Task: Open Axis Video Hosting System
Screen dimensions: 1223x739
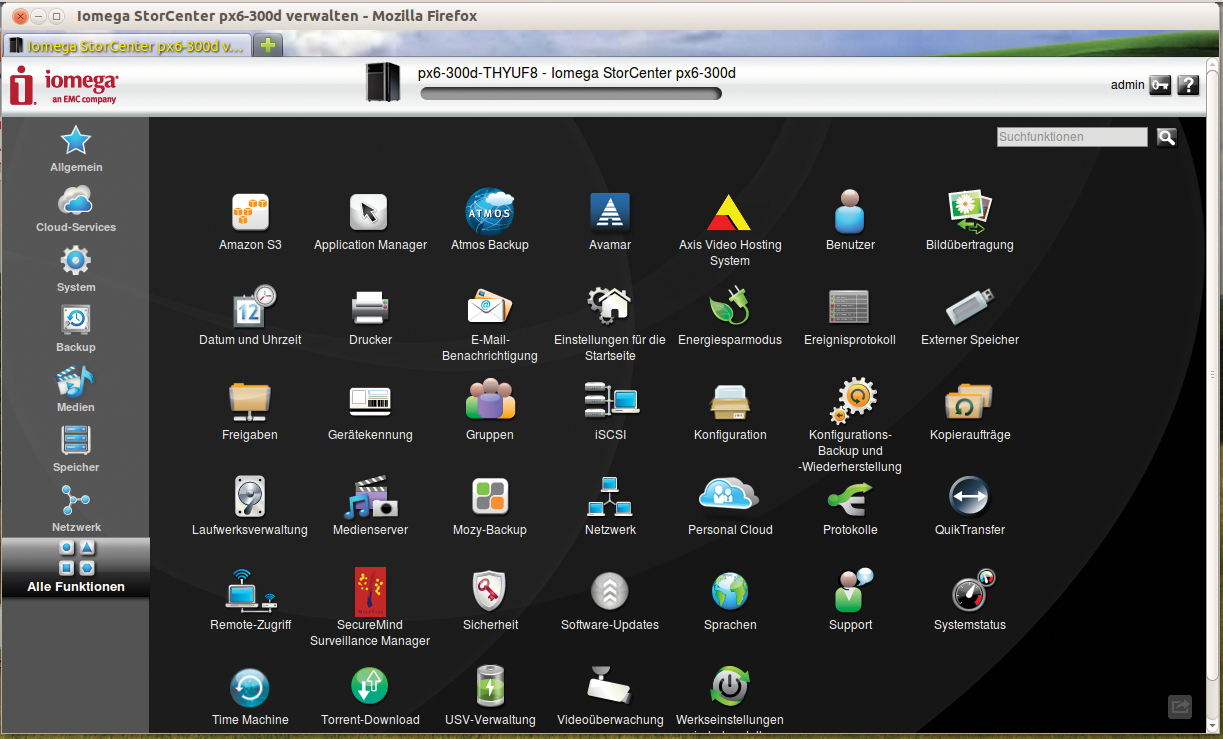Action: coord(730,213)
